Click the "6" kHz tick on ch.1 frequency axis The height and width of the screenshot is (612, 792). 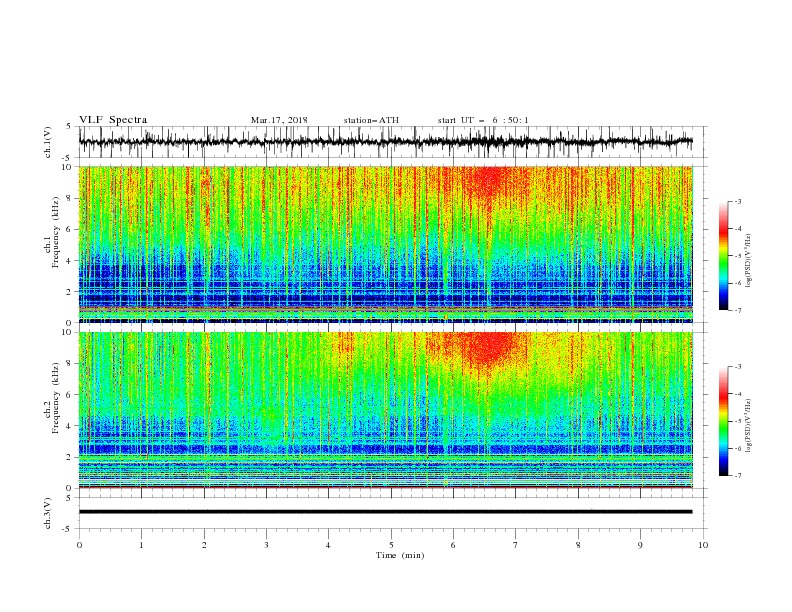[70, 229]
